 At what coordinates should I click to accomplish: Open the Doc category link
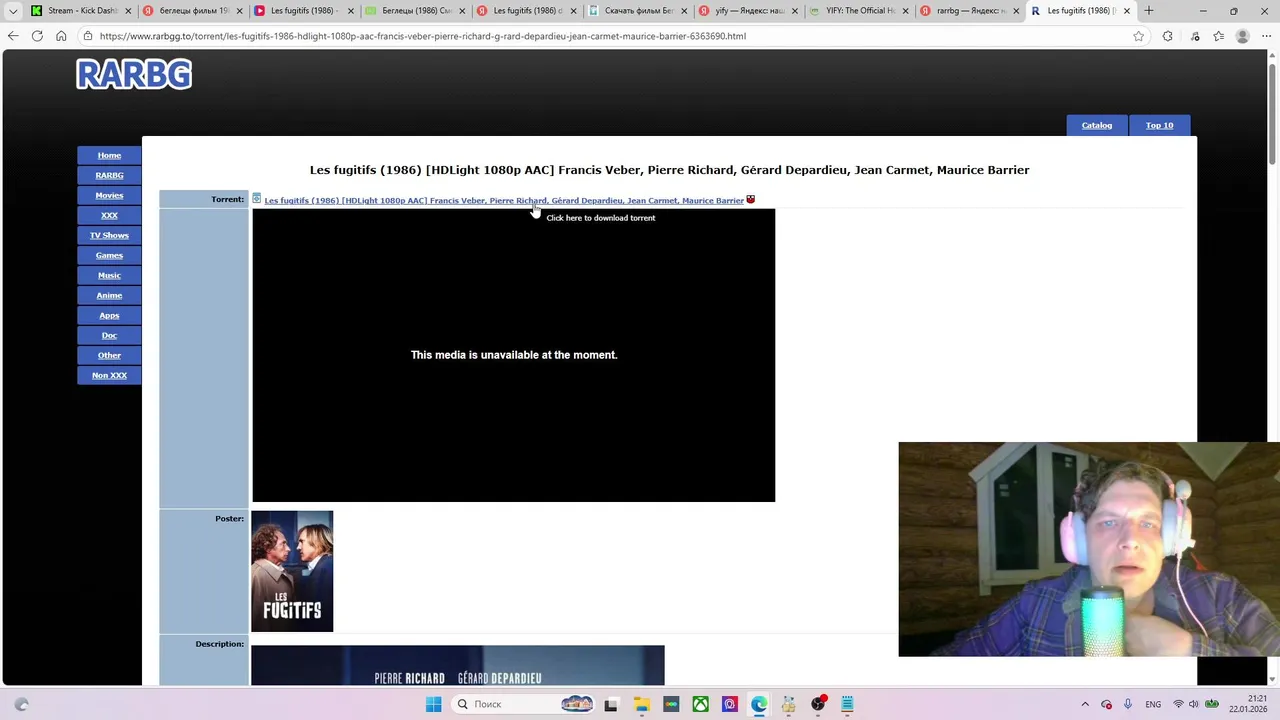pyautogui.click(x=109, y=335)
